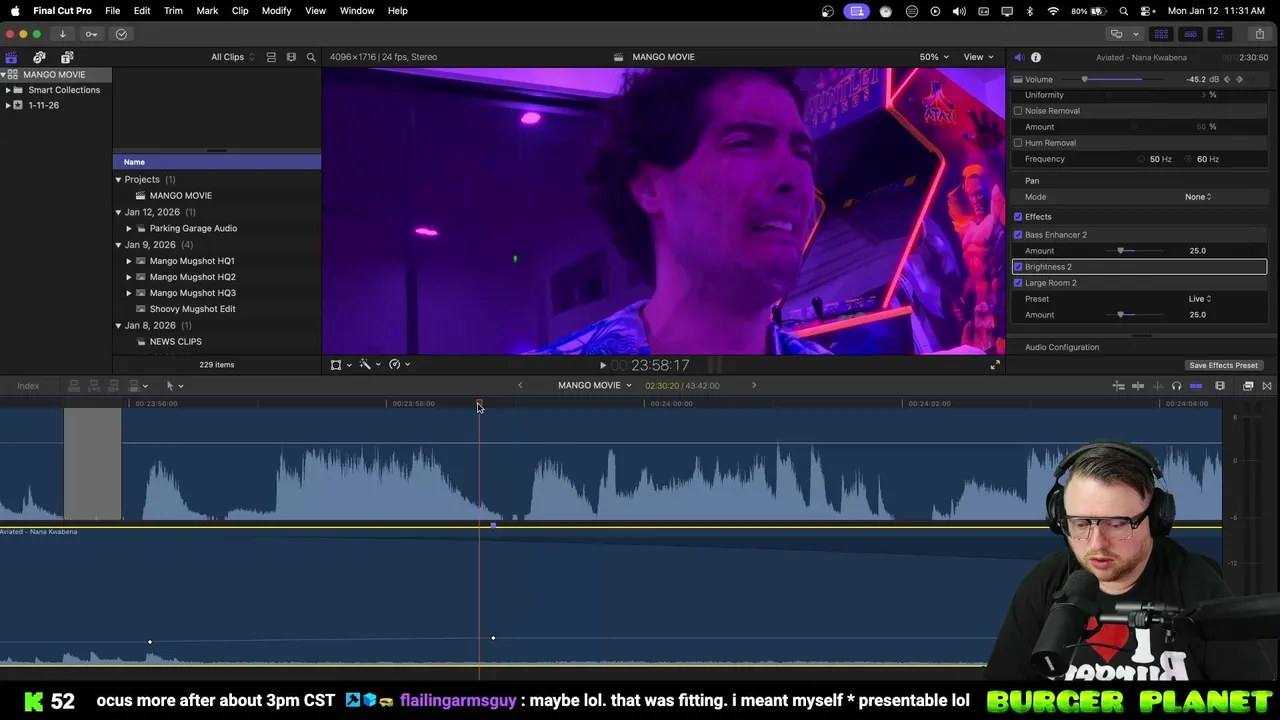Open the Keyword Editor key icon
This screenshot has width=1280, height=720.
point(91,34)
